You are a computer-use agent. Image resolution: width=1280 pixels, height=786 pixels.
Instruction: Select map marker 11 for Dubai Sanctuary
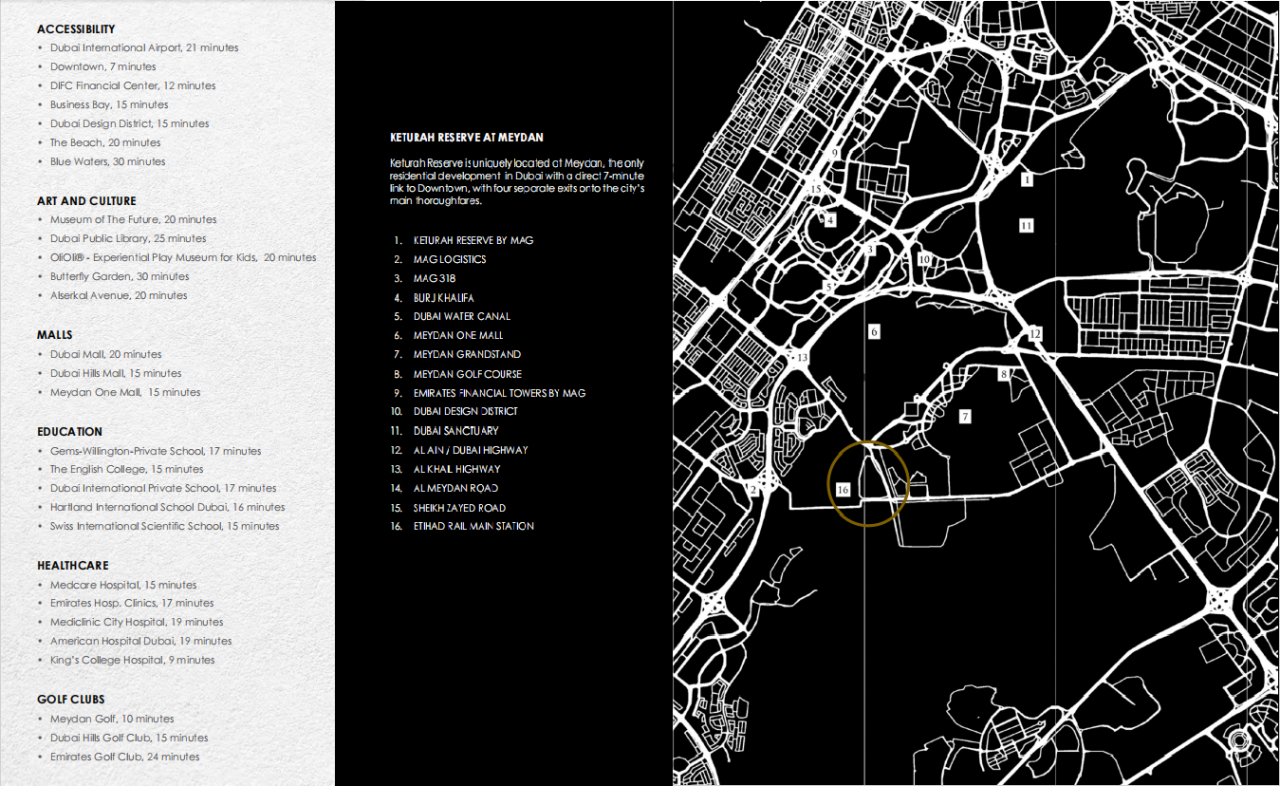1026,226
